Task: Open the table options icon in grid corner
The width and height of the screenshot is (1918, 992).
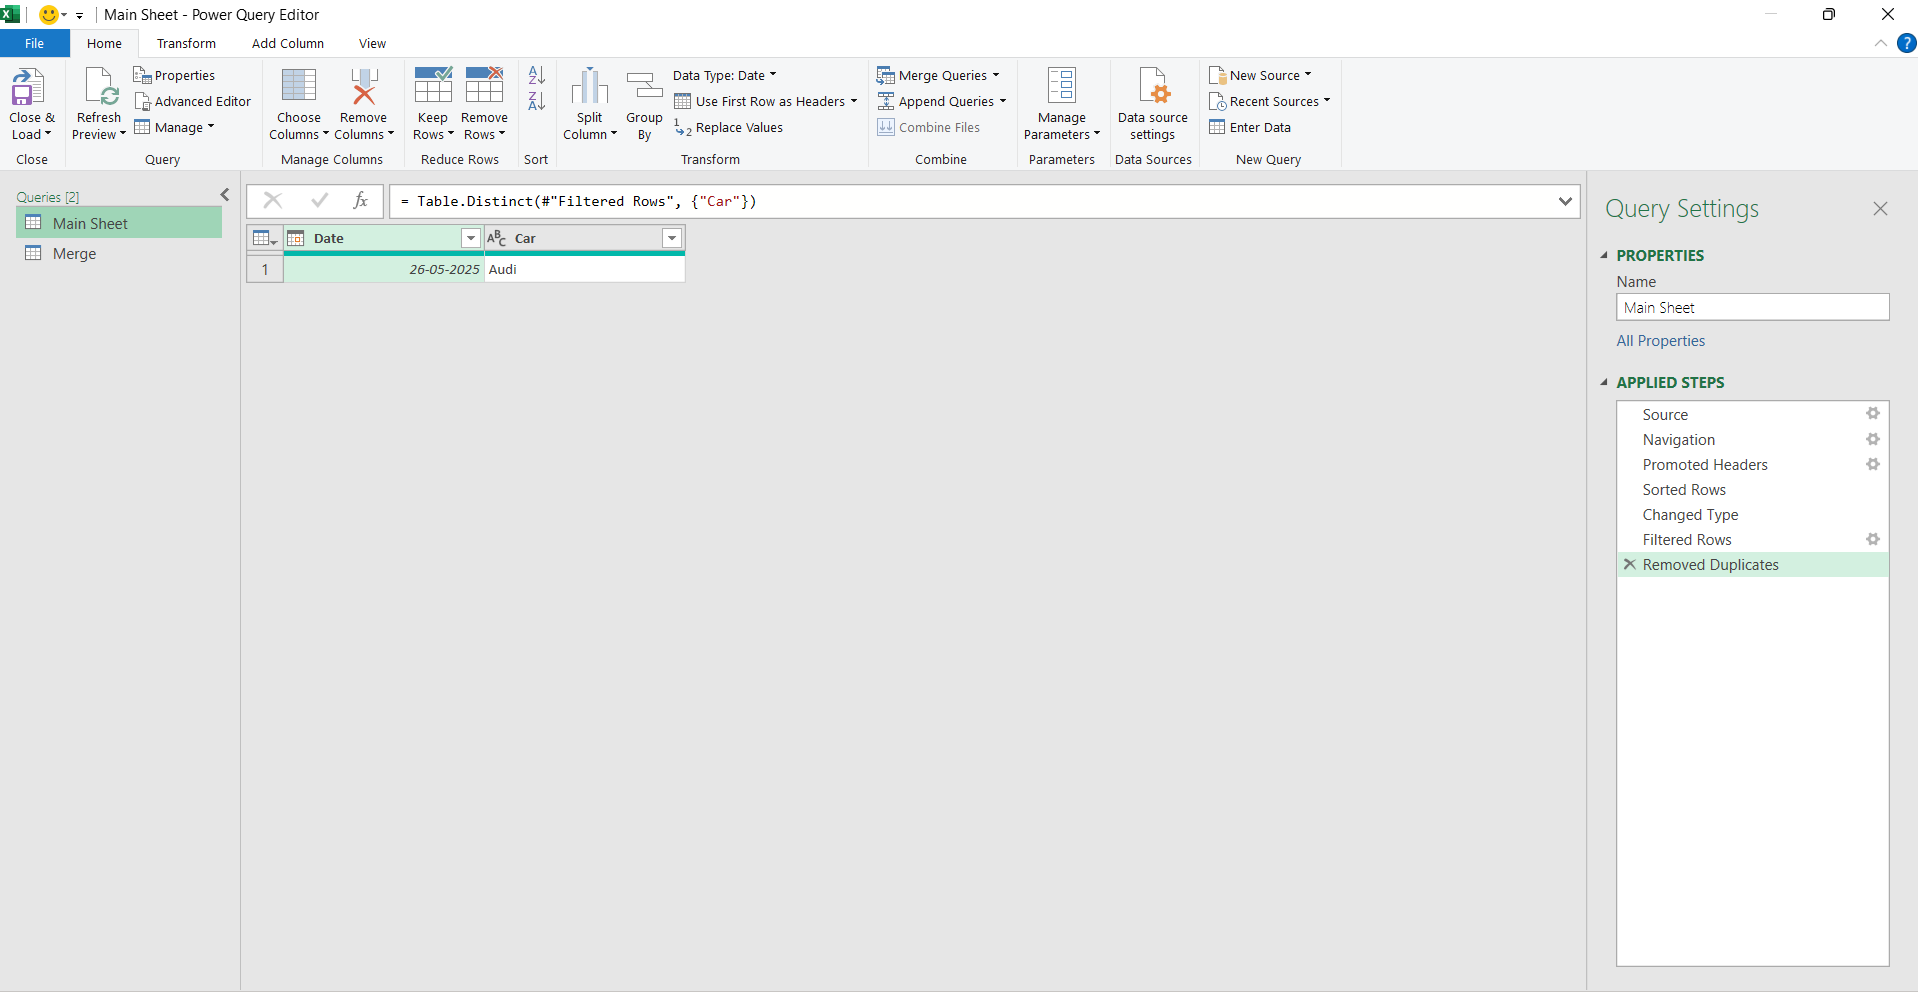Action: click(x=265, y=238)
